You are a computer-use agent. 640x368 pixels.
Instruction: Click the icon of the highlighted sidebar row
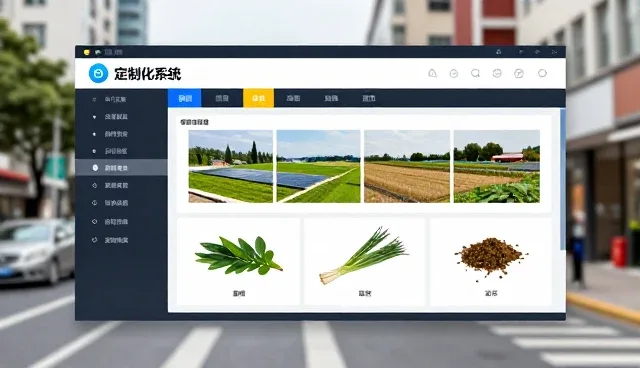click(95, 168)
